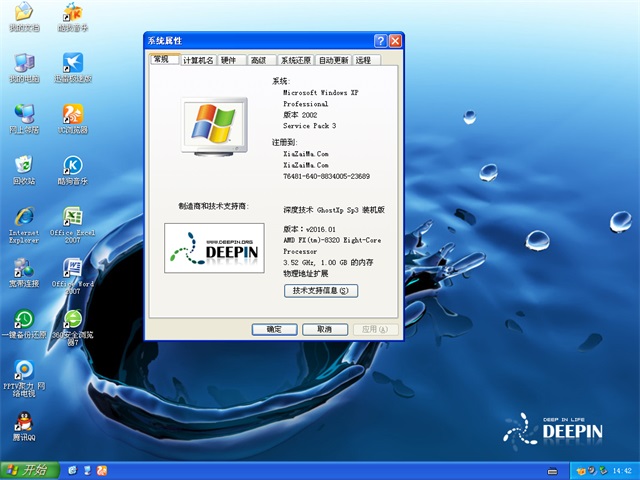Open the 开始 Start menu
Image resolution: width=640 pixels, height=480 pixels.
[x=28, y=469]
